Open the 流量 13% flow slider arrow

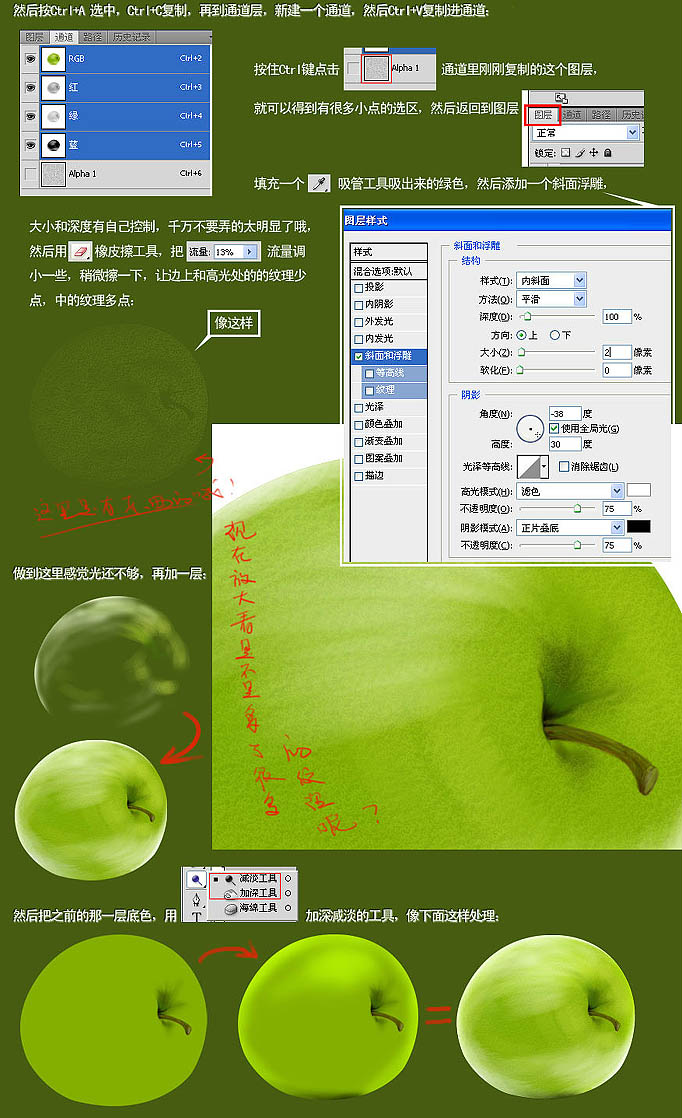click(249, 252)
